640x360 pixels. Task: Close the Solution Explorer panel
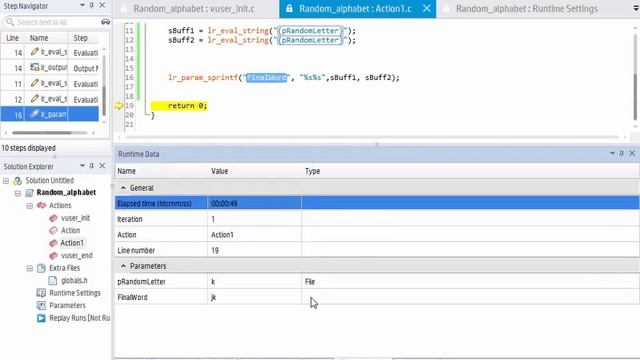point(102,166)
